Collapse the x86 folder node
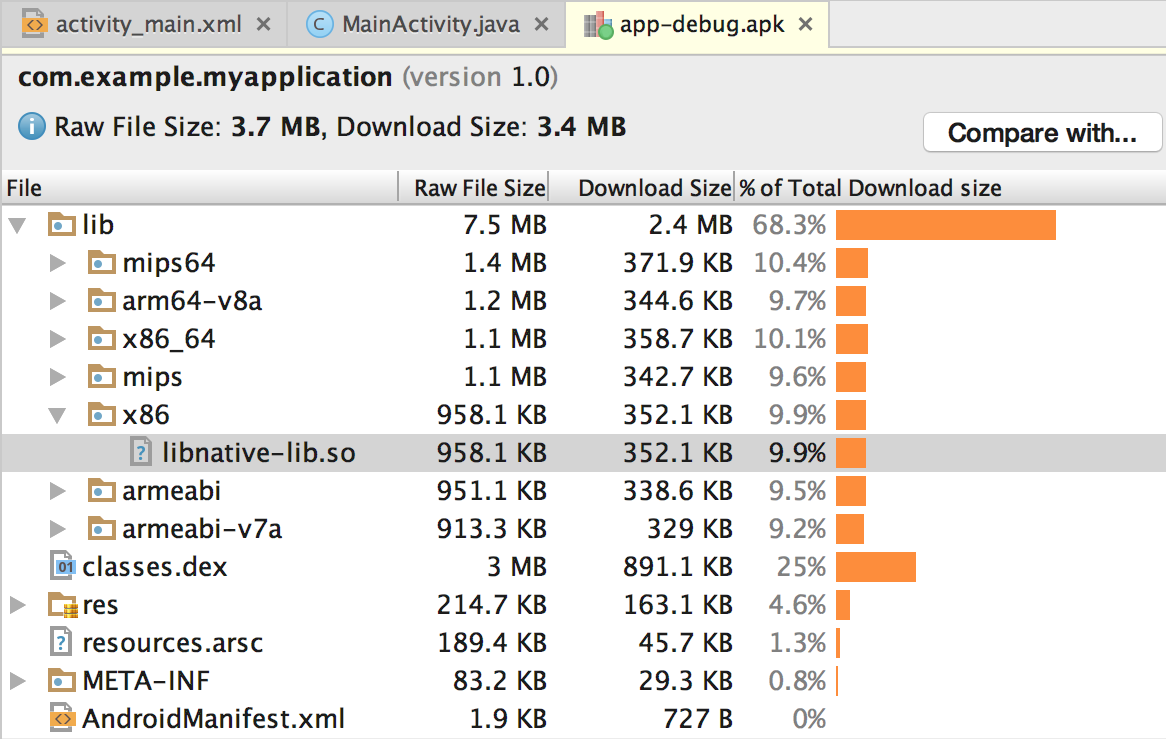 pos(58,415)
